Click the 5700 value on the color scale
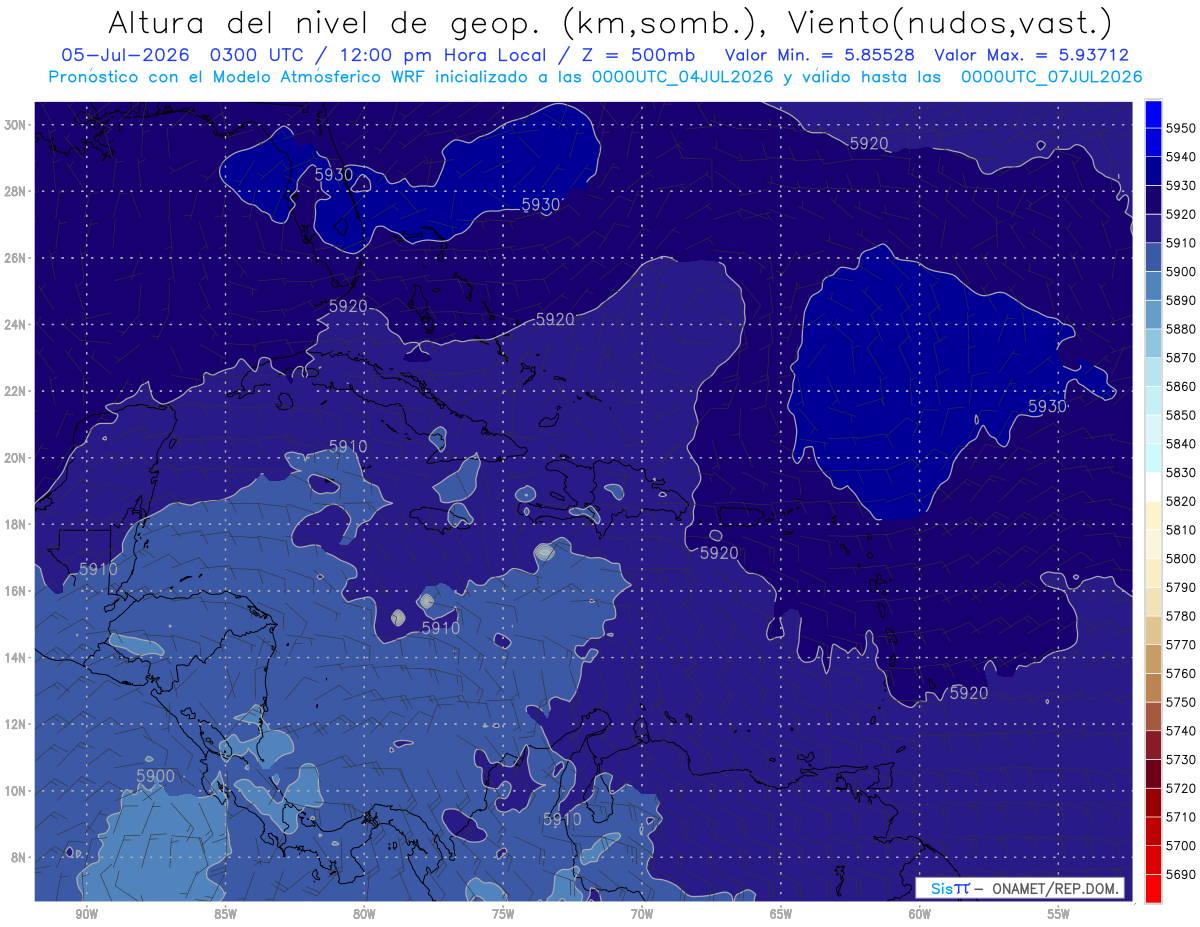This screenshot has height=927, width=1200. pyautogui.click(x=1180, y=845)
